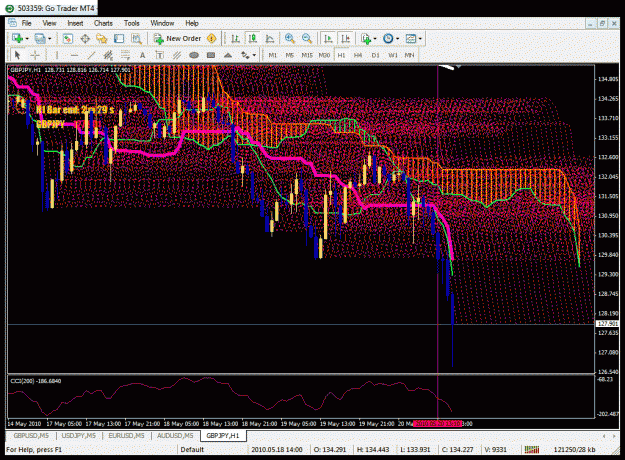Switch the chart to the M1 timeframe

273,55
